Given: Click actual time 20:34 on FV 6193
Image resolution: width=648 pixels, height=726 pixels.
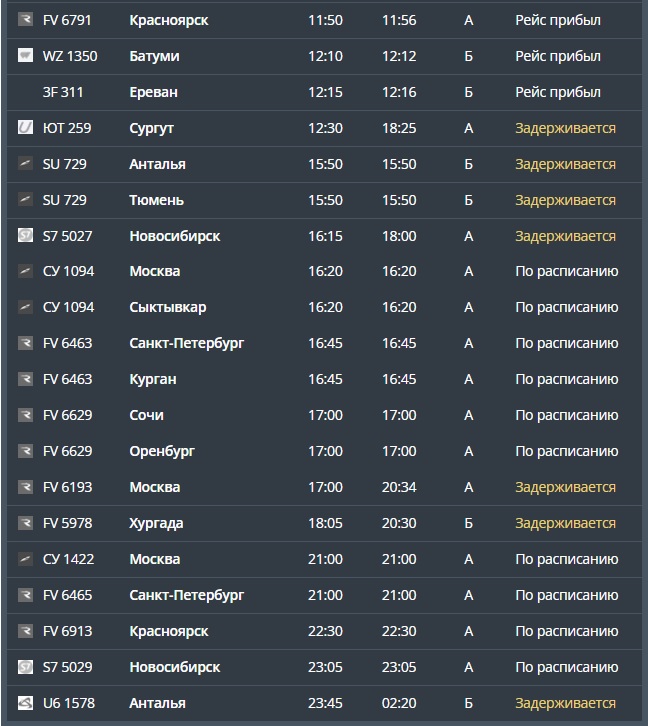Looking at the screenshot, I should point(399,487).
